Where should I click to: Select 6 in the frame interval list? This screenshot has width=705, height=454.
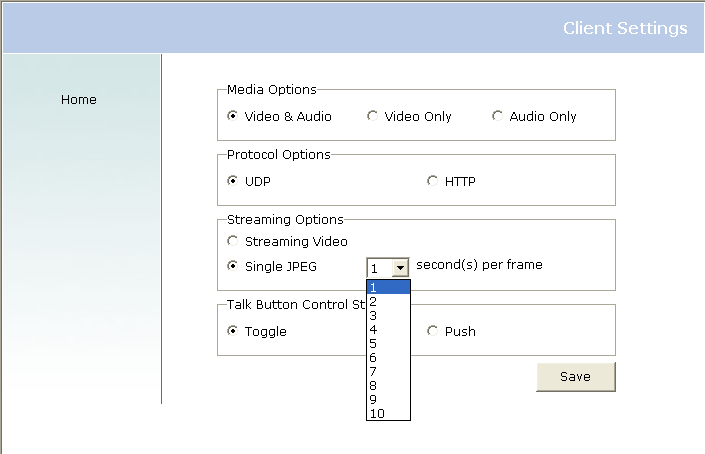(388, 358)
